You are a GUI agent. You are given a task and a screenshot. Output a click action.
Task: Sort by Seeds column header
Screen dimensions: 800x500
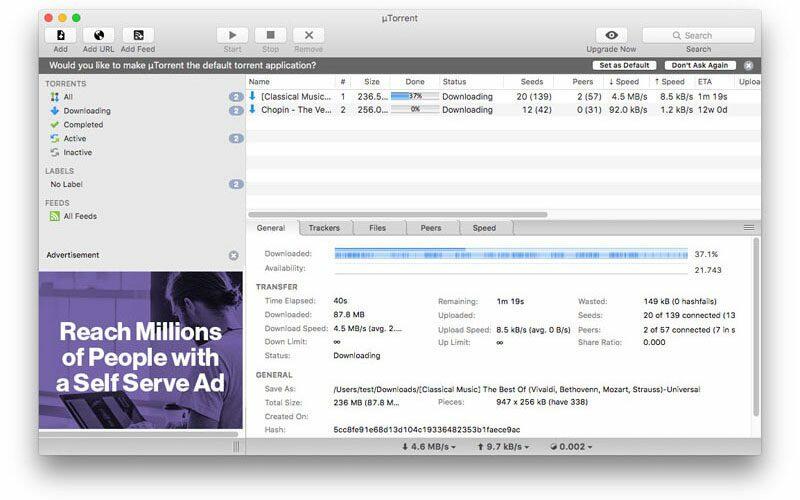[x=532, y=82]
